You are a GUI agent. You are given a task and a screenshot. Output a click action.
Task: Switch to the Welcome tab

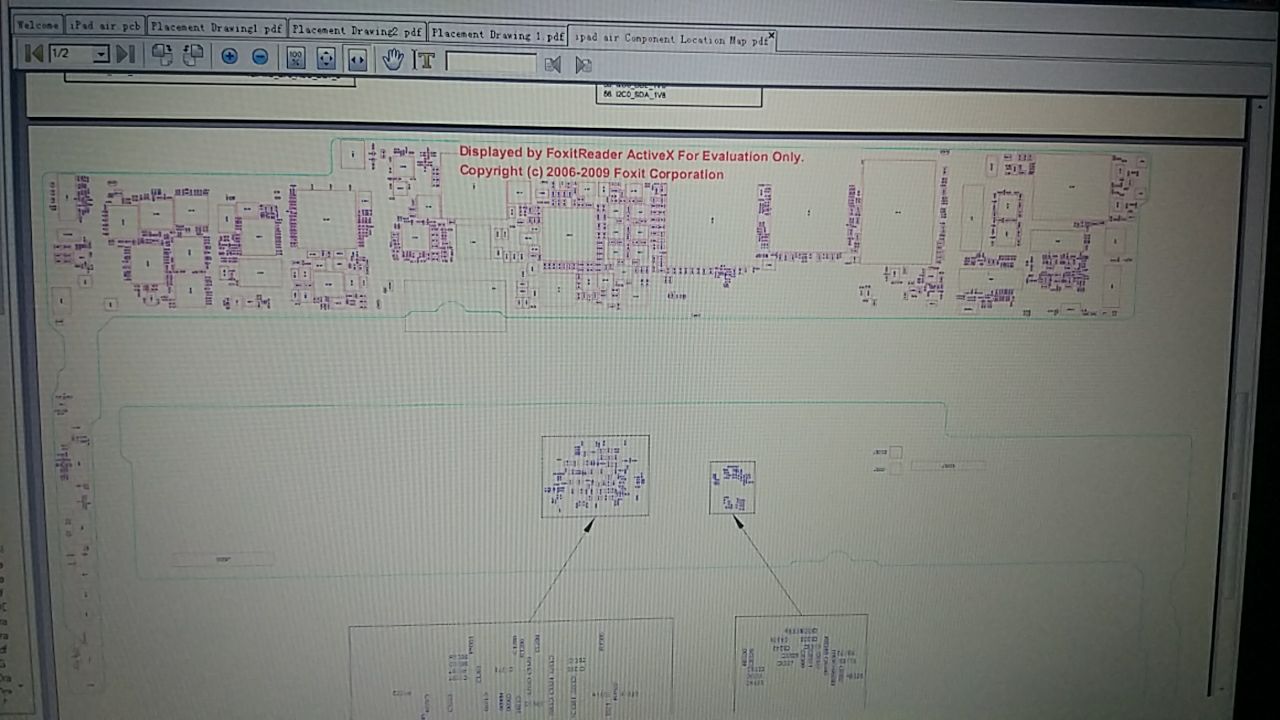pos(38,24)
